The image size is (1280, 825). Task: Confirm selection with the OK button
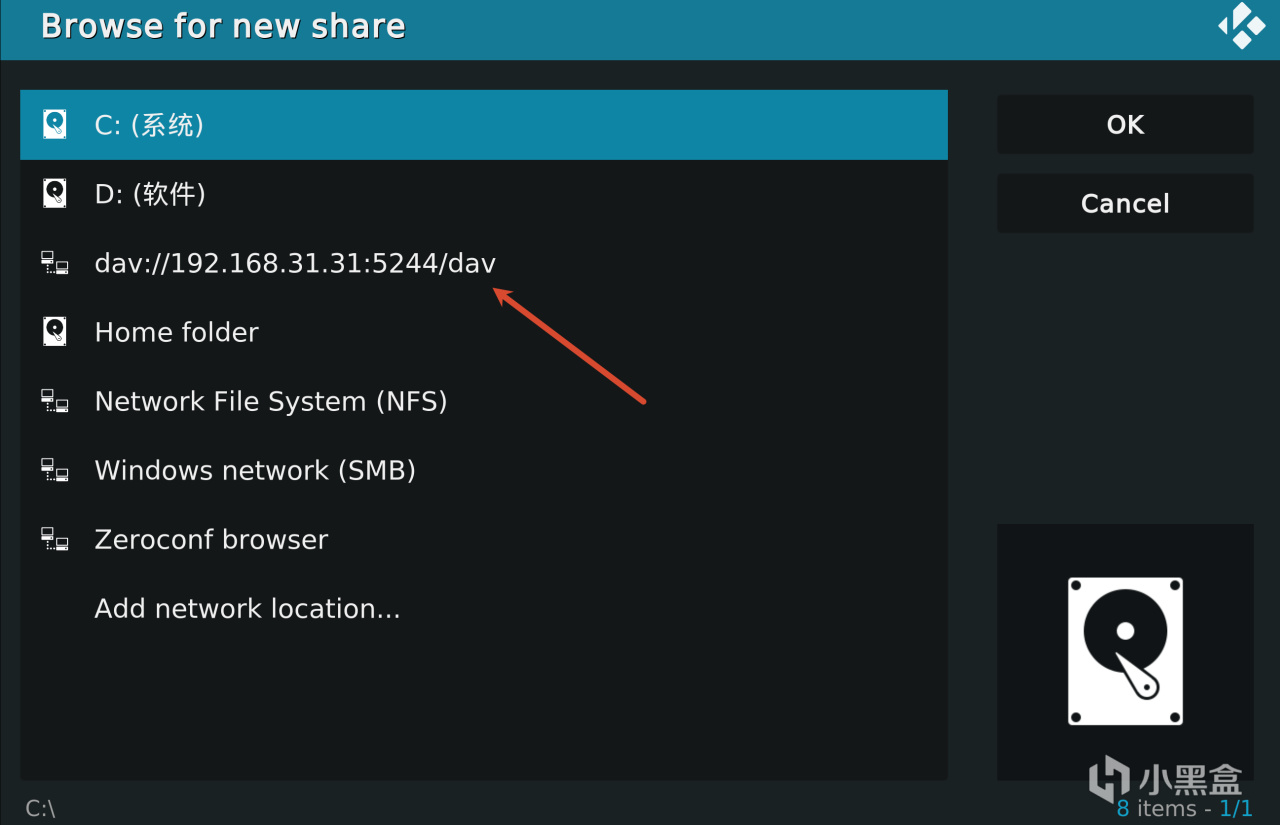(x=1125, y=124)
